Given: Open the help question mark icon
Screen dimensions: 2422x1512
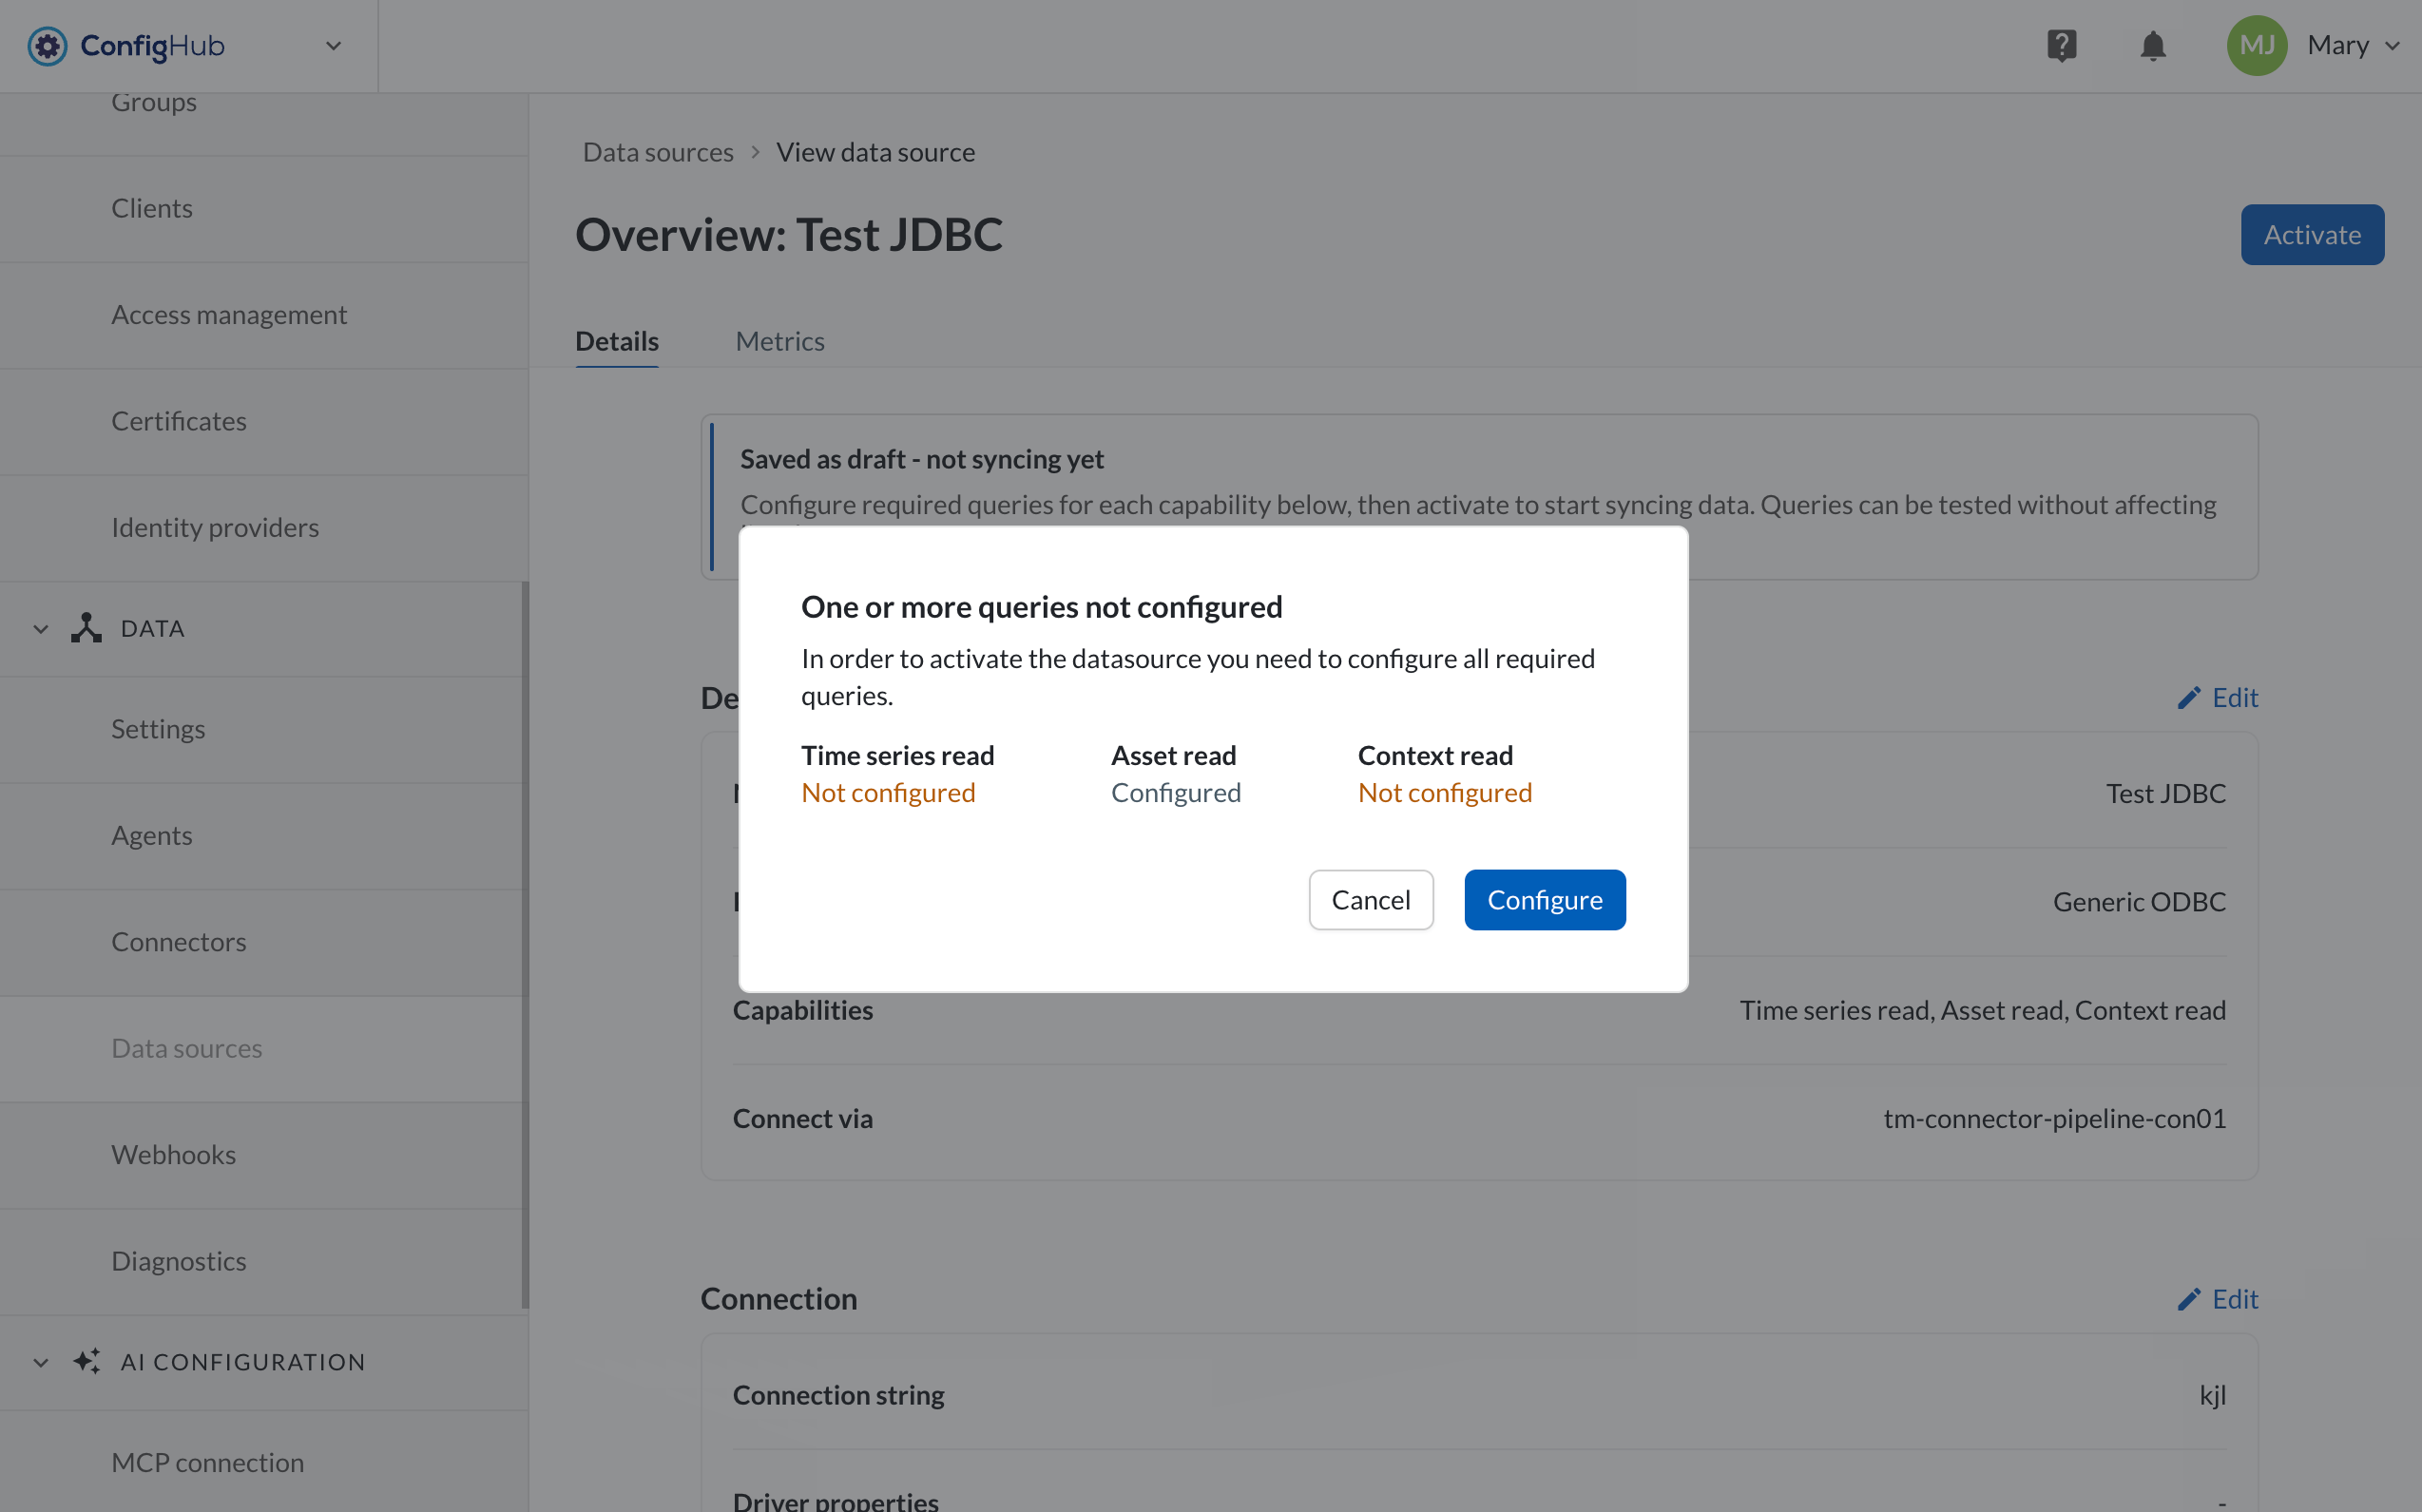Looking at the screenshot, I should 2061,46.
